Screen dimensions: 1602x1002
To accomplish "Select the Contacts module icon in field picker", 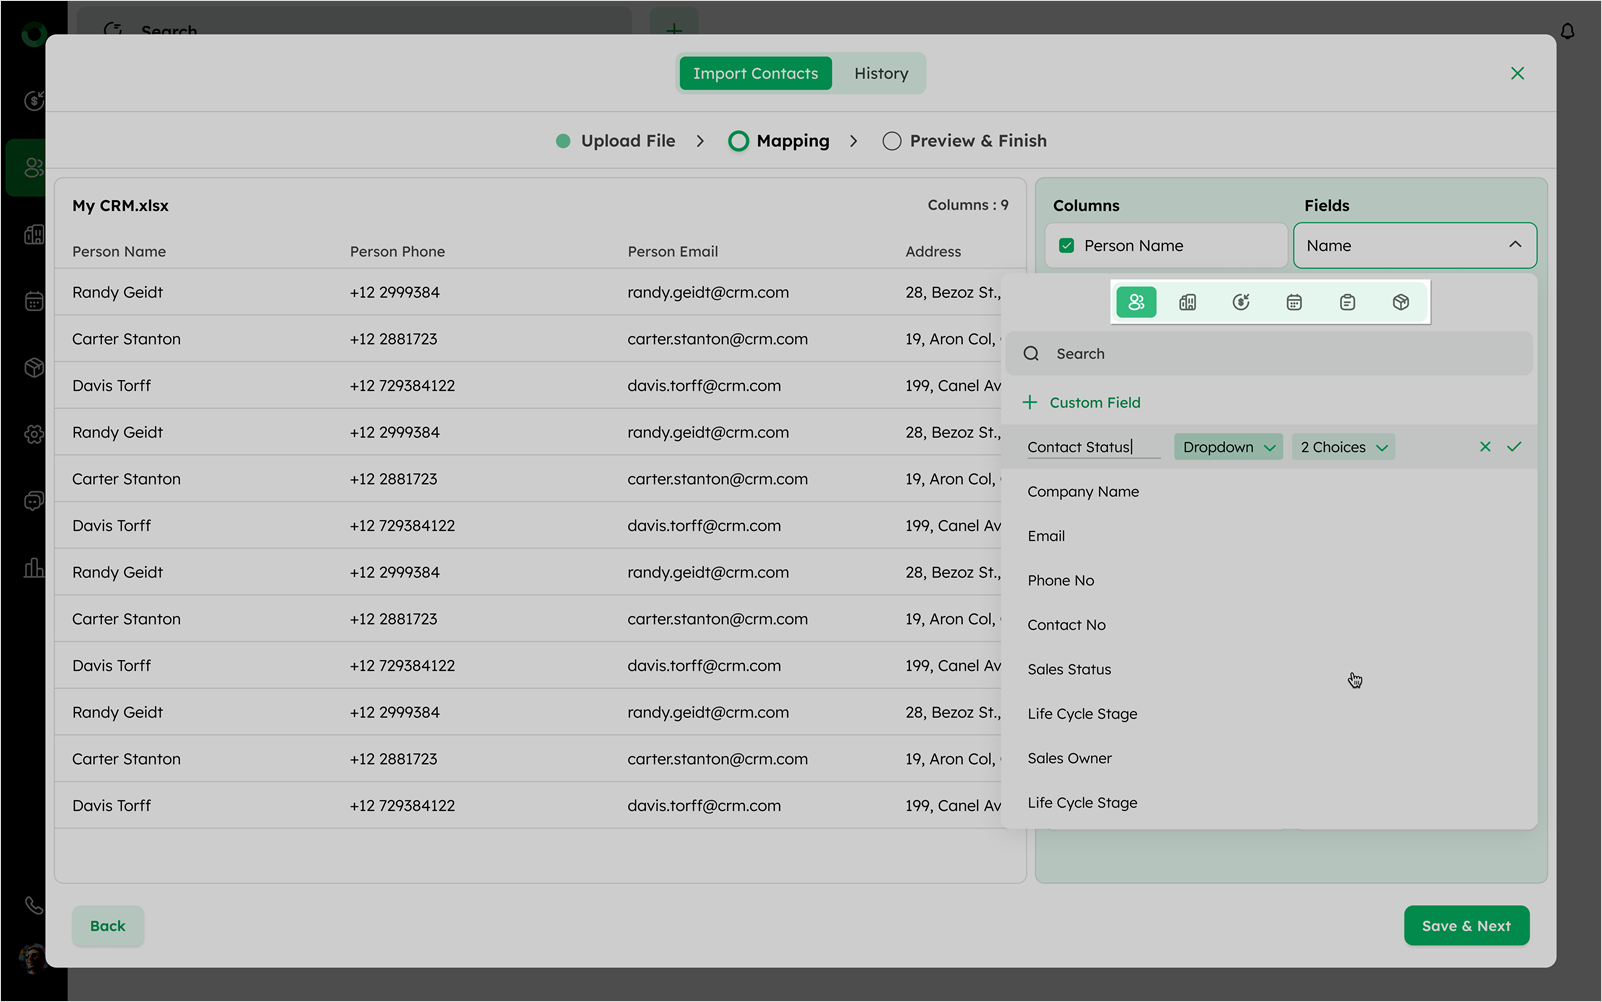I will 1136,302.
